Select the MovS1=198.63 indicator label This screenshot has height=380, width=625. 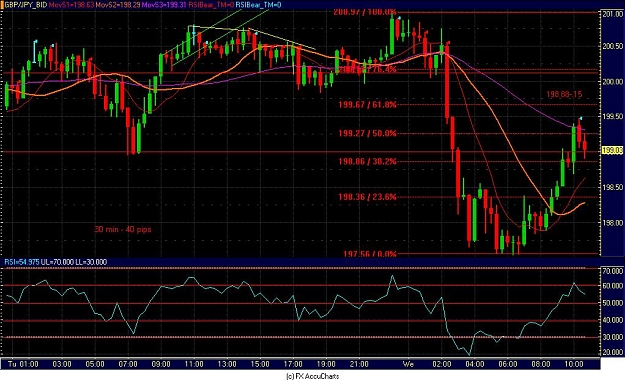click(x=71, y=5)
